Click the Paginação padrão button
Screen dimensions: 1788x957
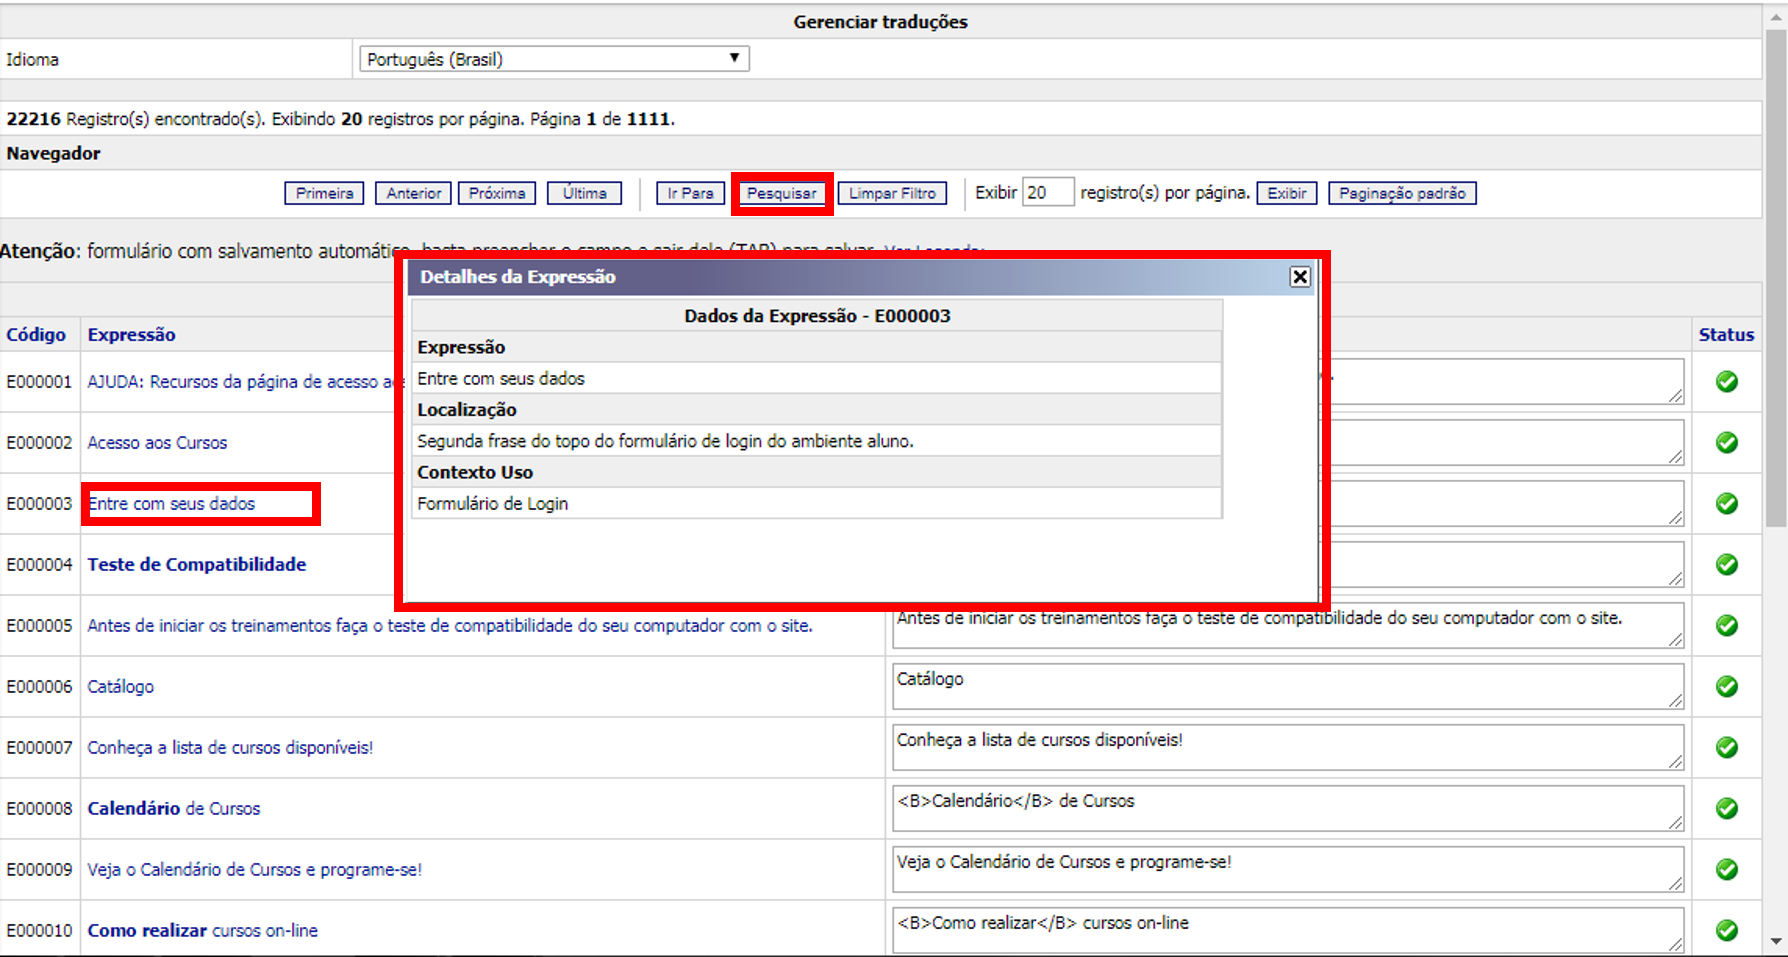click(x=1401, y=193)
